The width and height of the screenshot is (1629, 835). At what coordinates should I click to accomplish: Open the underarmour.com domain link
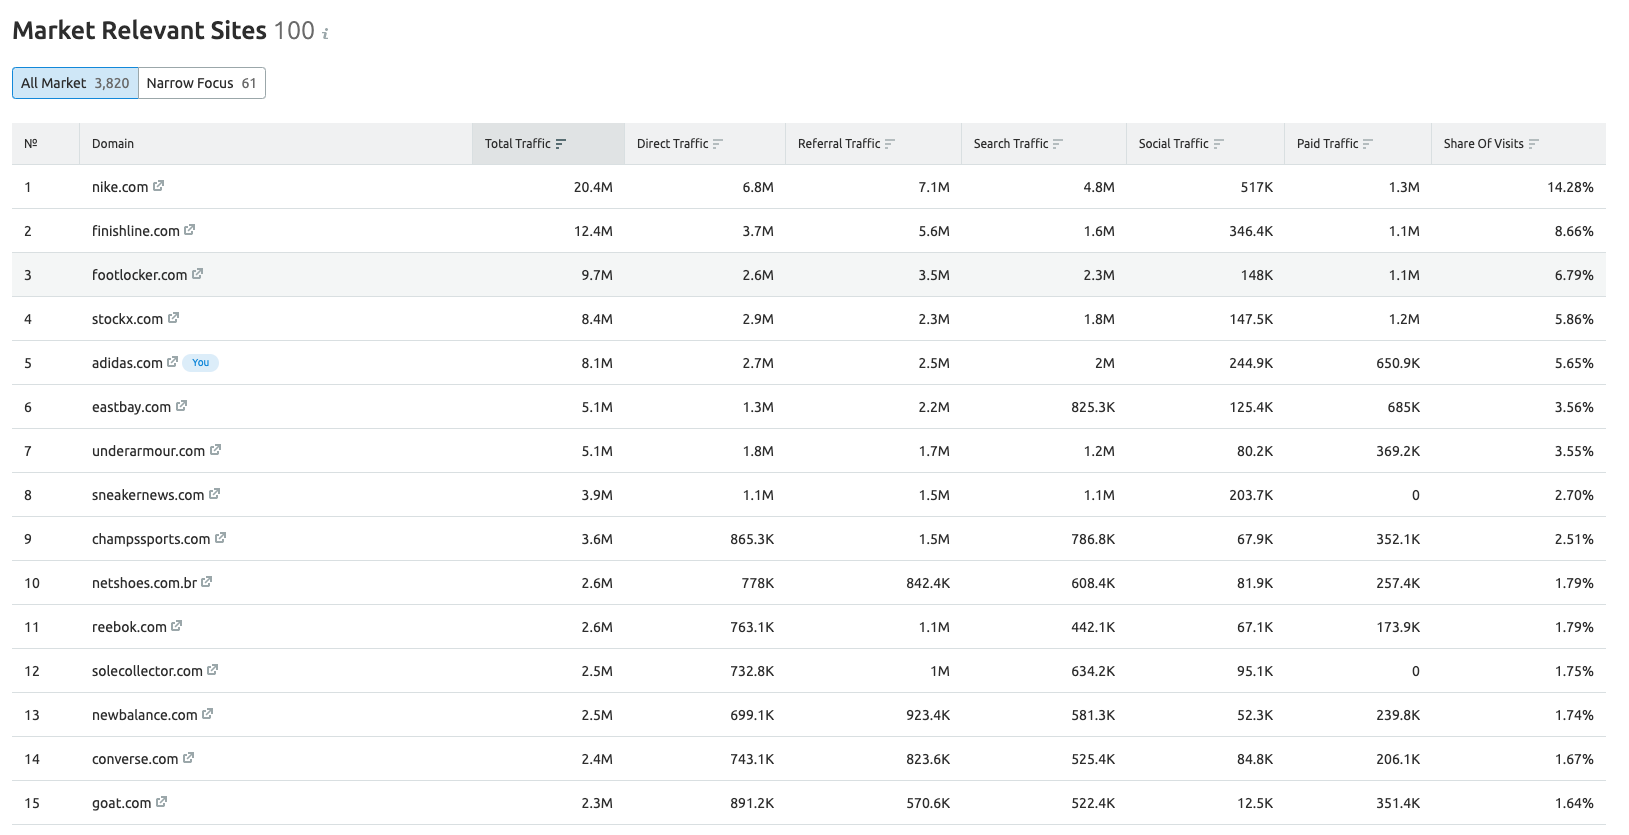148,451
